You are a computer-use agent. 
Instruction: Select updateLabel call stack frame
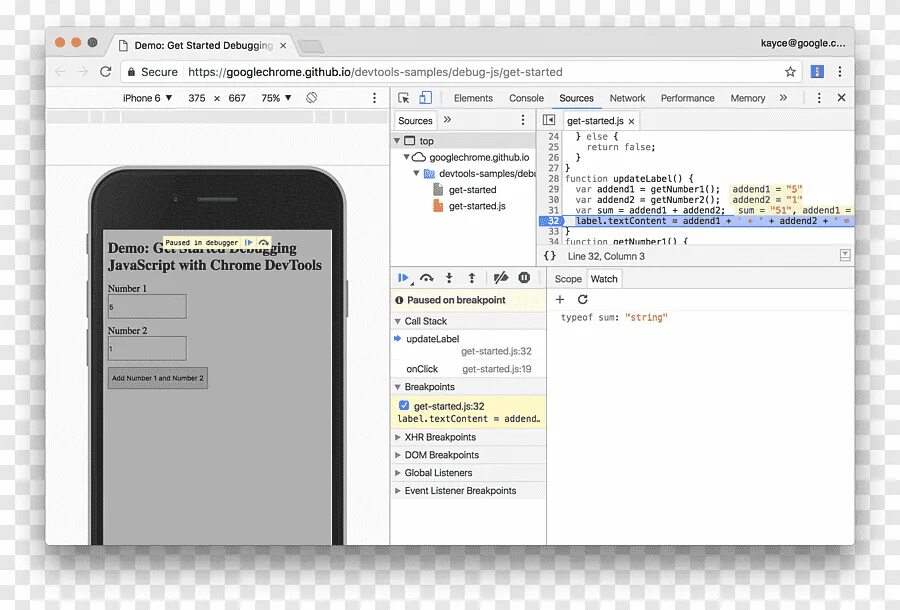(x=468, y=344)
